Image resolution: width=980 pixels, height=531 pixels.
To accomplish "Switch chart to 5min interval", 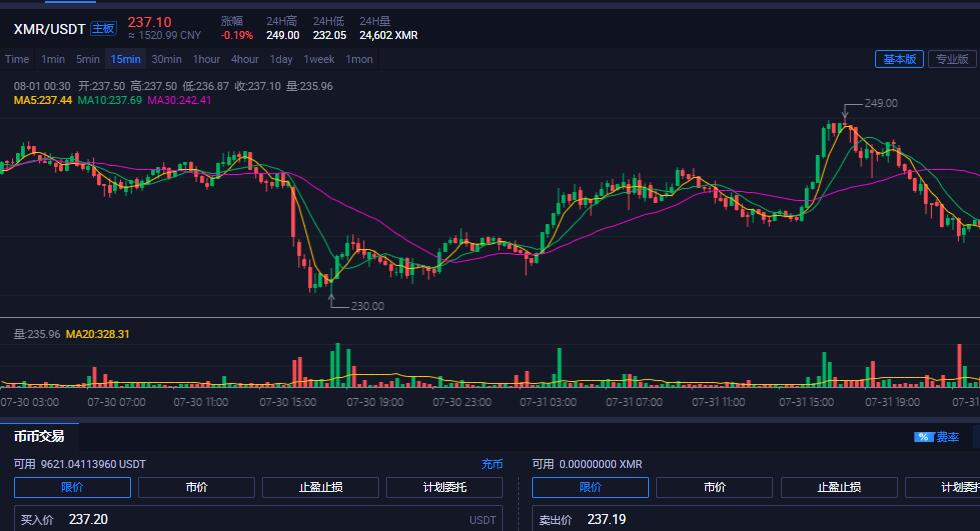I will (x=88, y=59).
